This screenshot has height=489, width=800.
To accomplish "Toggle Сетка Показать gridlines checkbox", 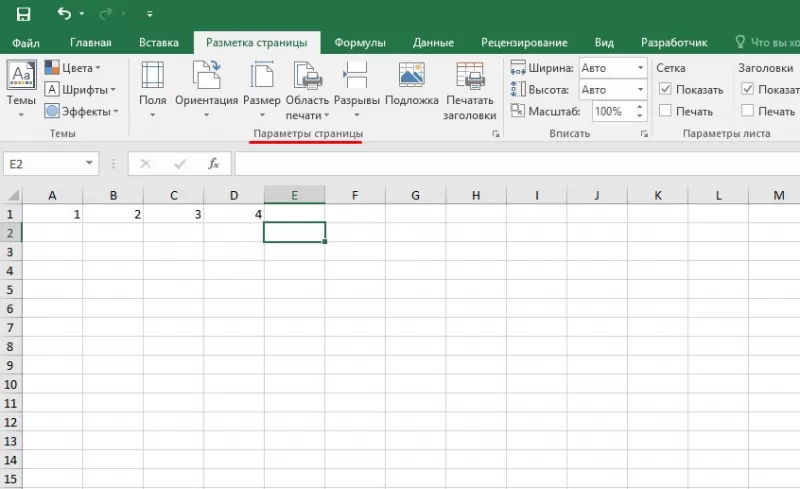I will tap(665, 89).
